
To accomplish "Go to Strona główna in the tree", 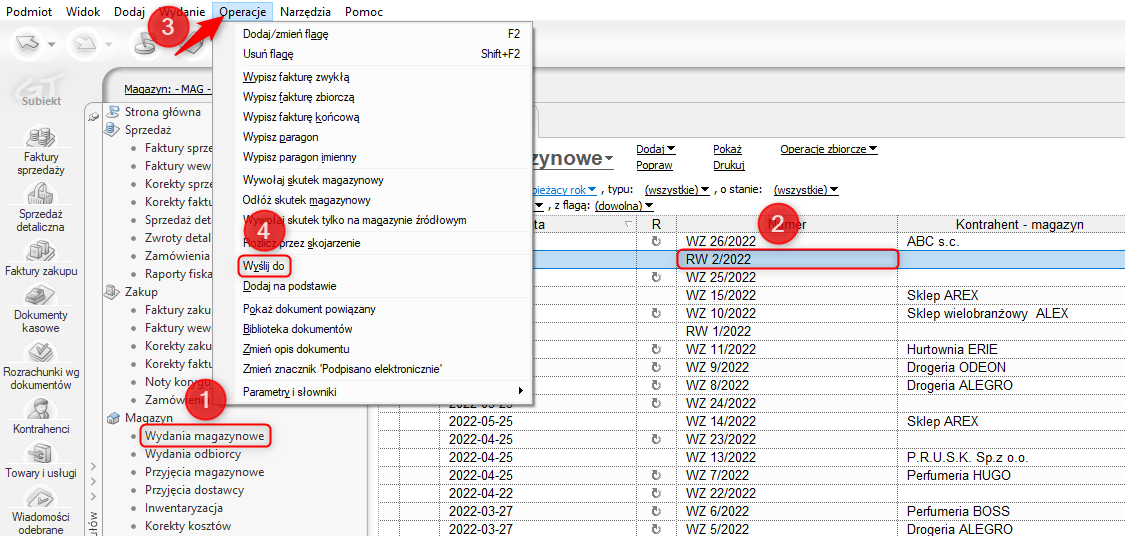I will tap(162, 112).
